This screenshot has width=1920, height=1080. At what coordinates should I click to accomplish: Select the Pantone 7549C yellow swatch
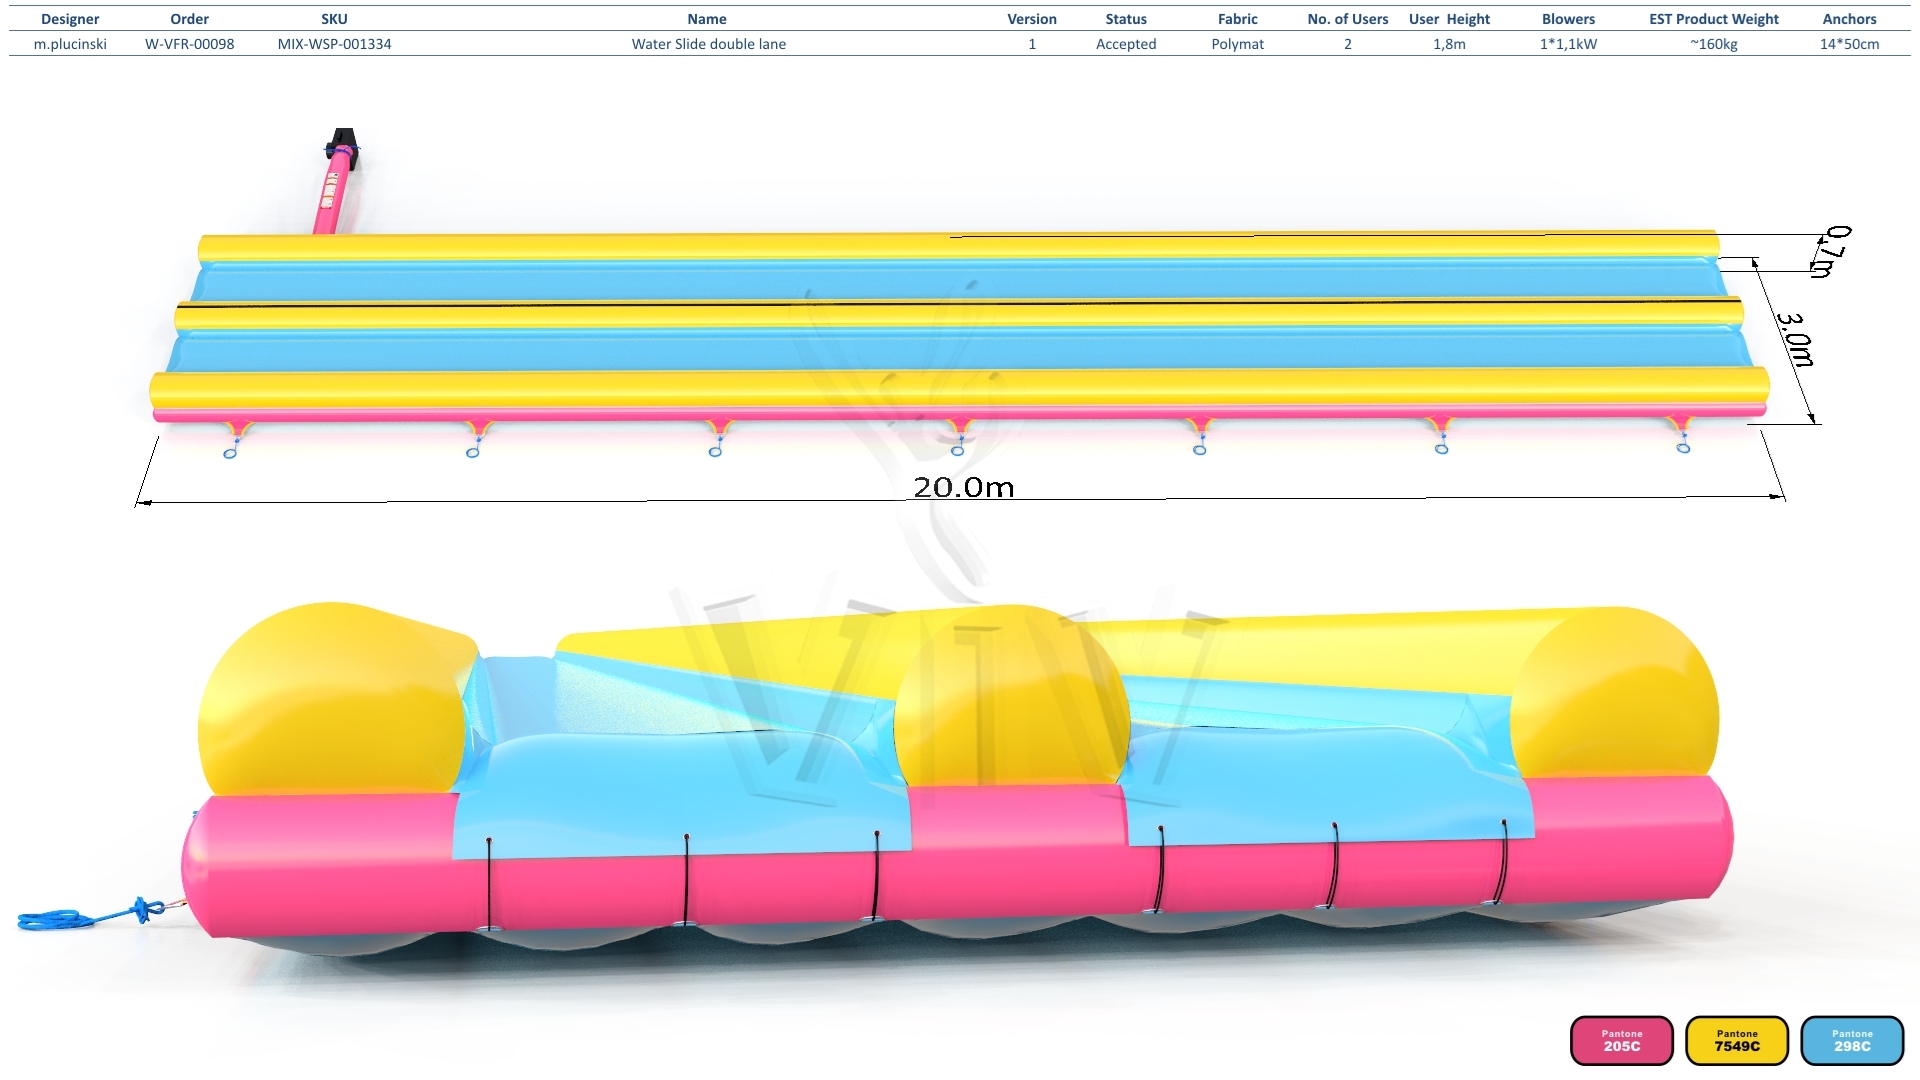point(1737,1040)
